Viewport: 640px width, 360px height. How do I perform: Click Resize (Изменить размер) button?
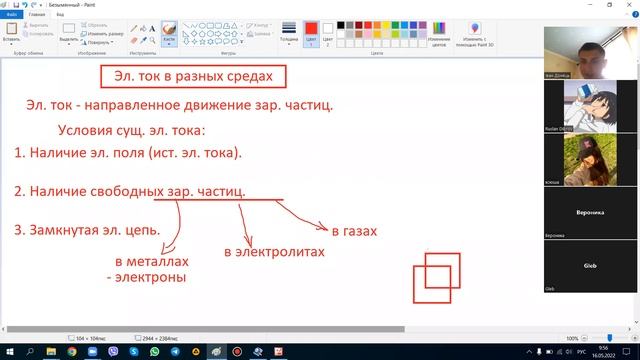click(102, 34)
